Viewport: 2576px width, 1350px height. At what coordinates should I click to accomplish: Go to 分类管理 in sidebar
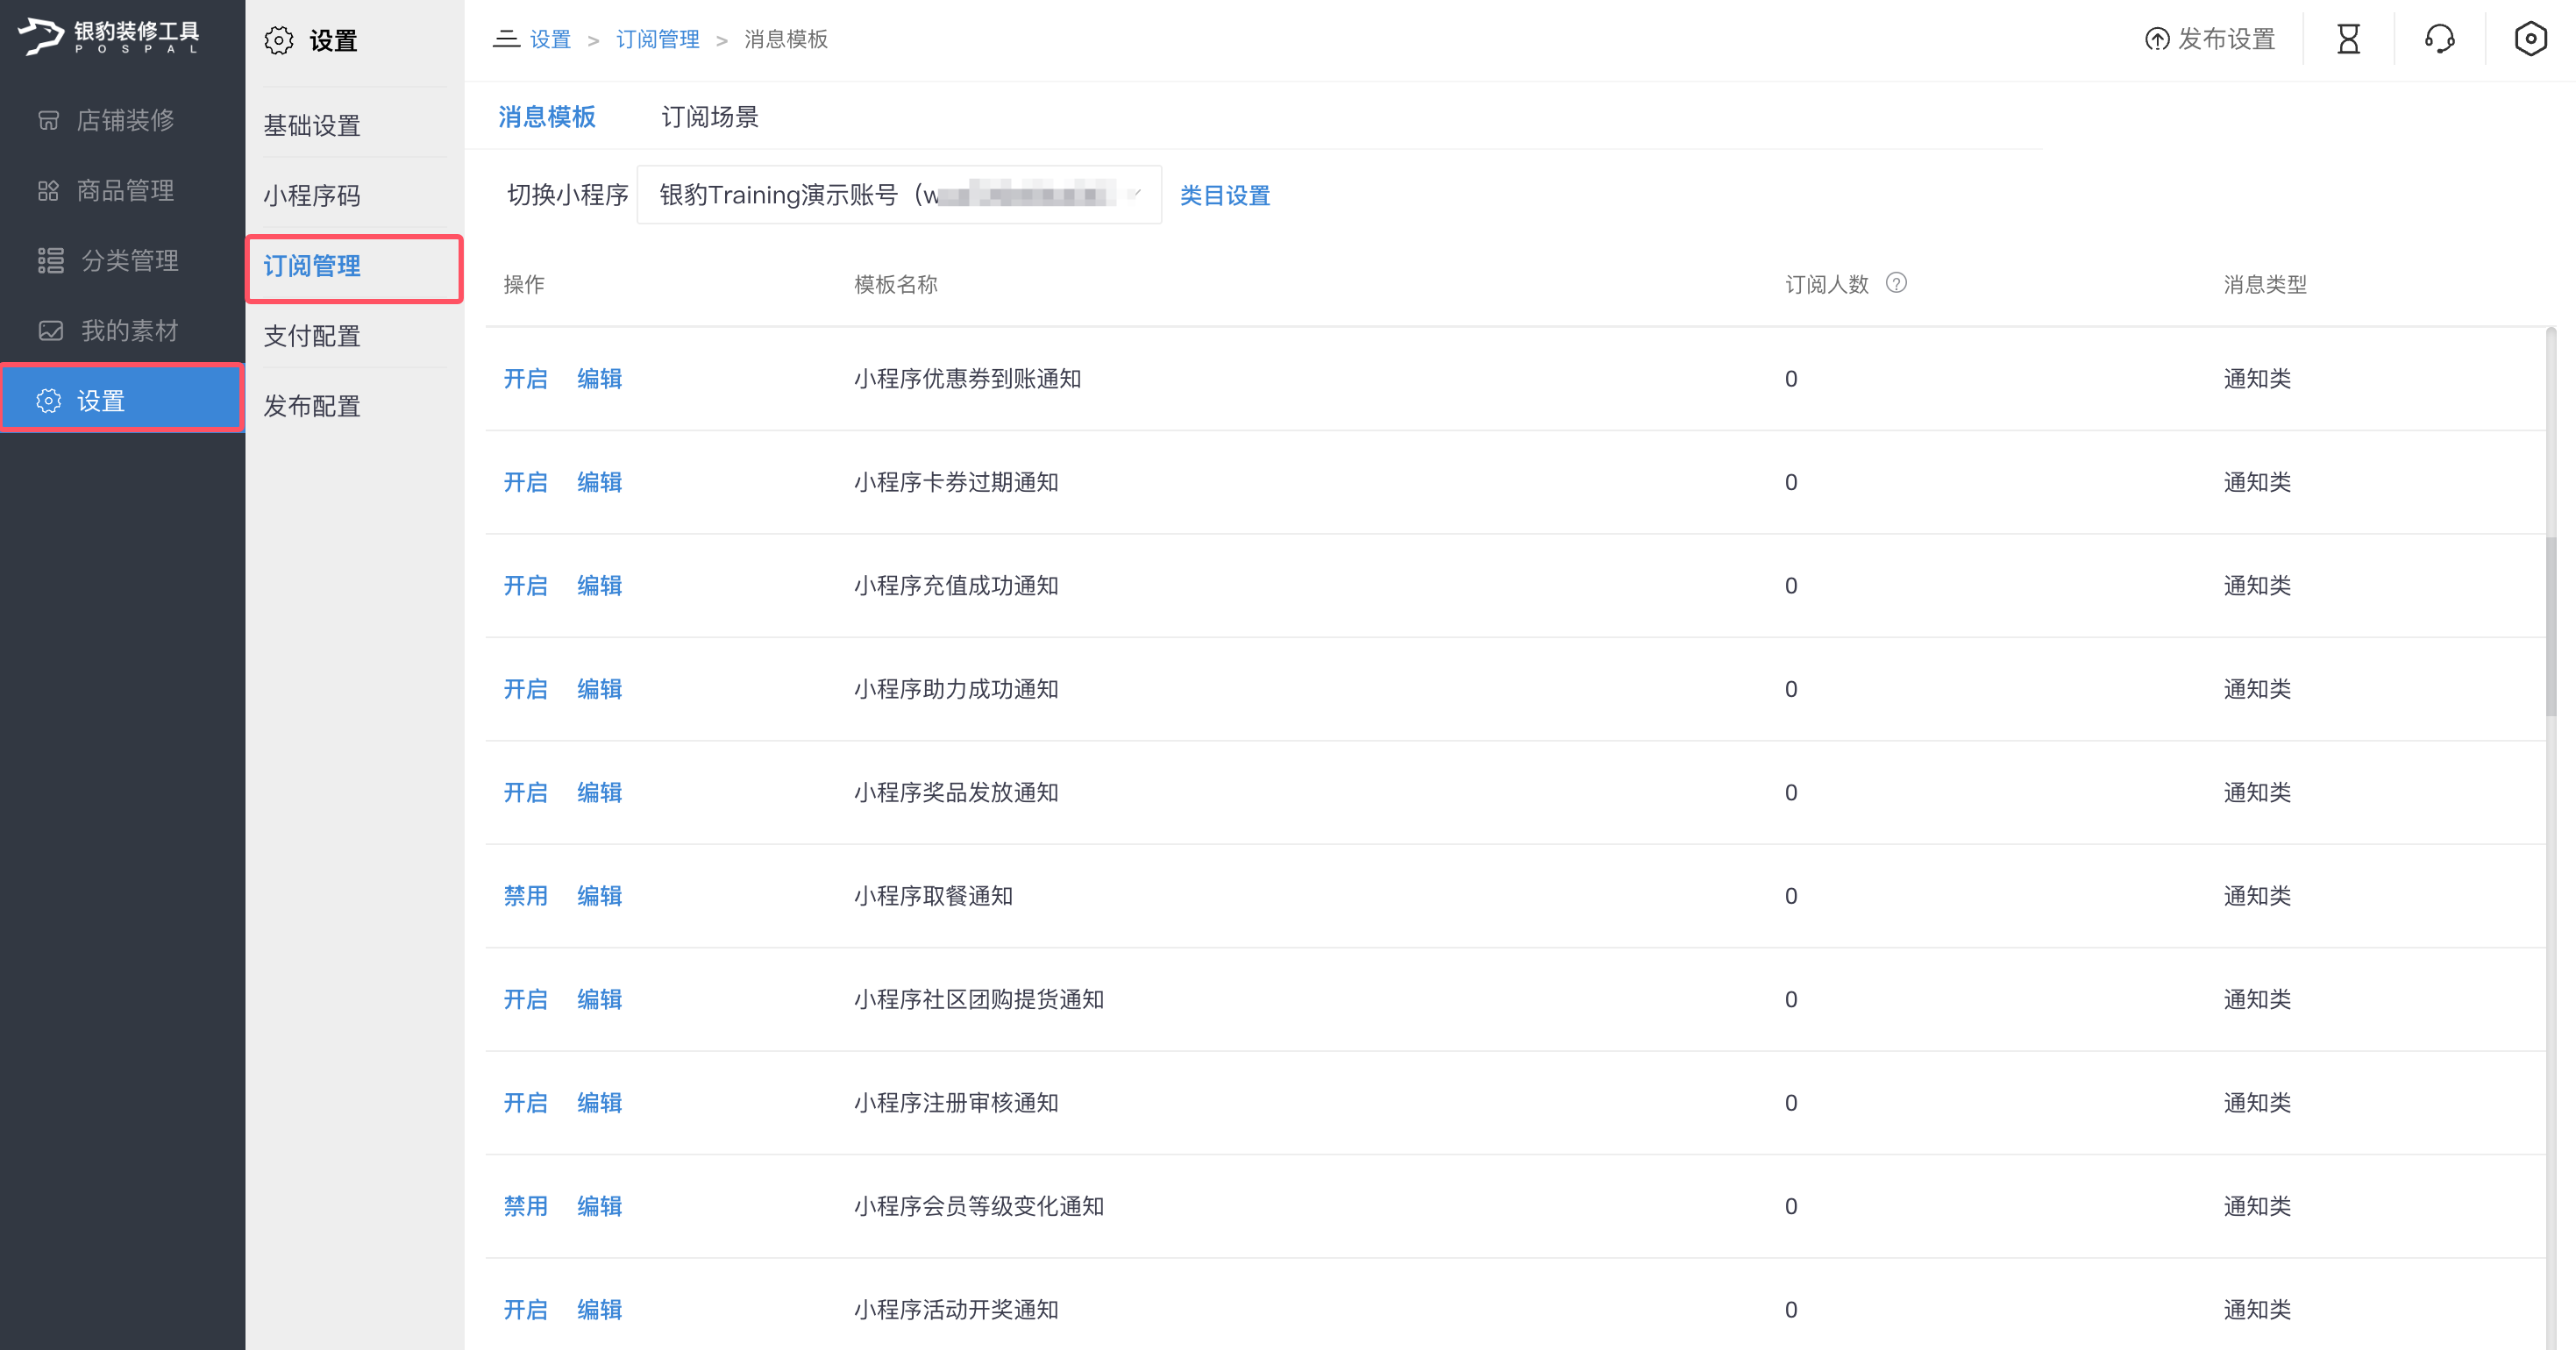tap(128, 260)
